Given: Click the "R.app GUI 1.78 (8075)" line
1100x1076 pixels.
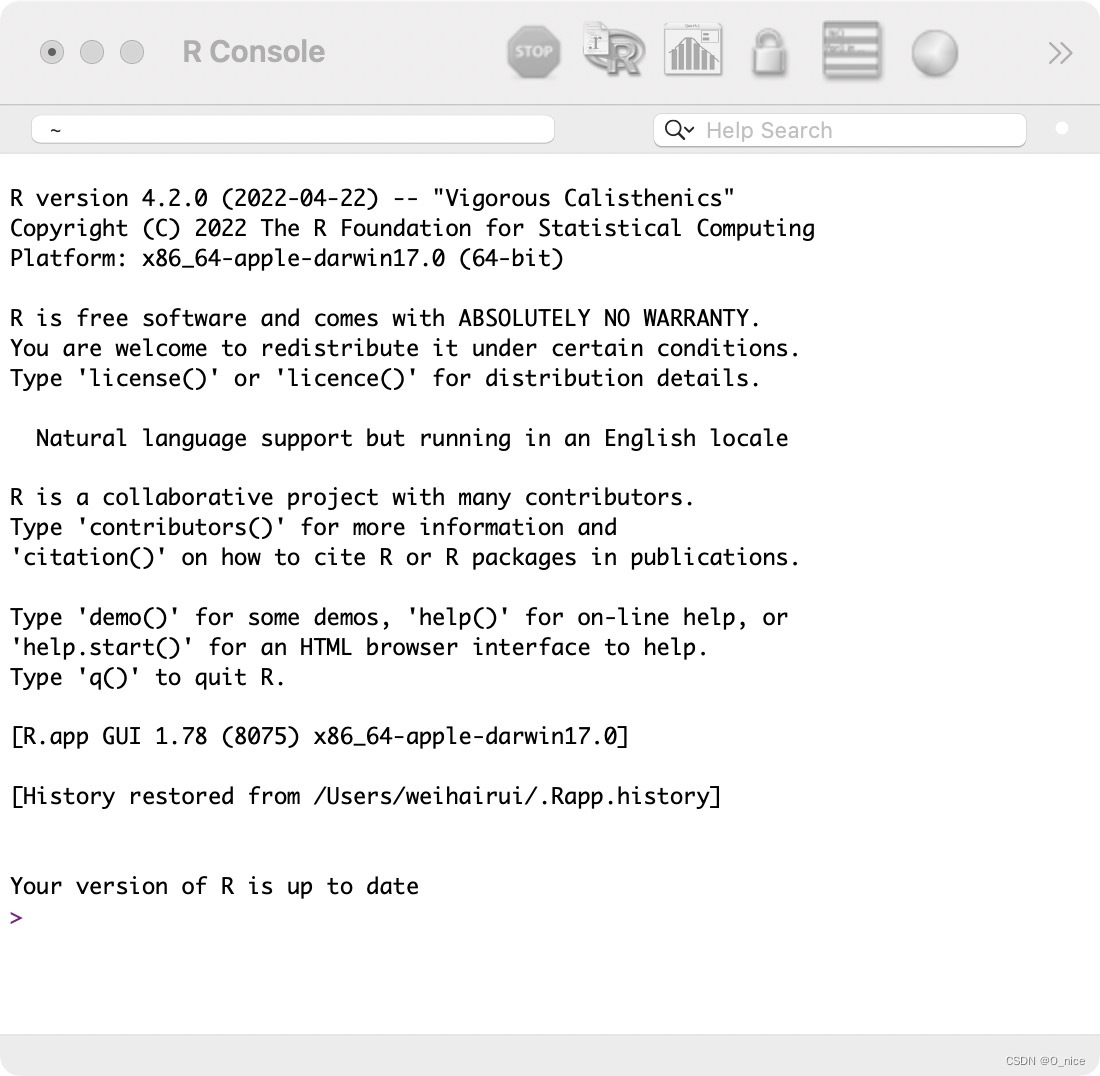Looking at the screenshot, I should [319, 737].
